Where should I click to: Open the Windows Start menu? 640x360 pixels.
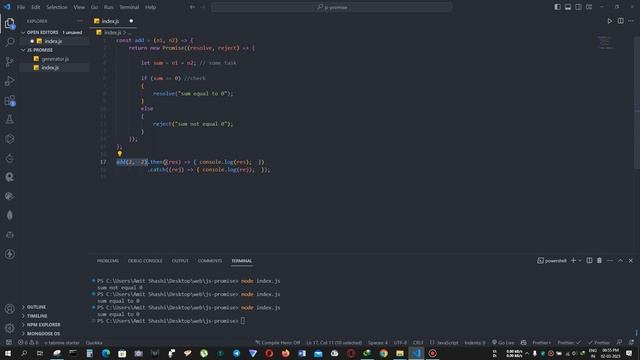click(x=7, y=353)
